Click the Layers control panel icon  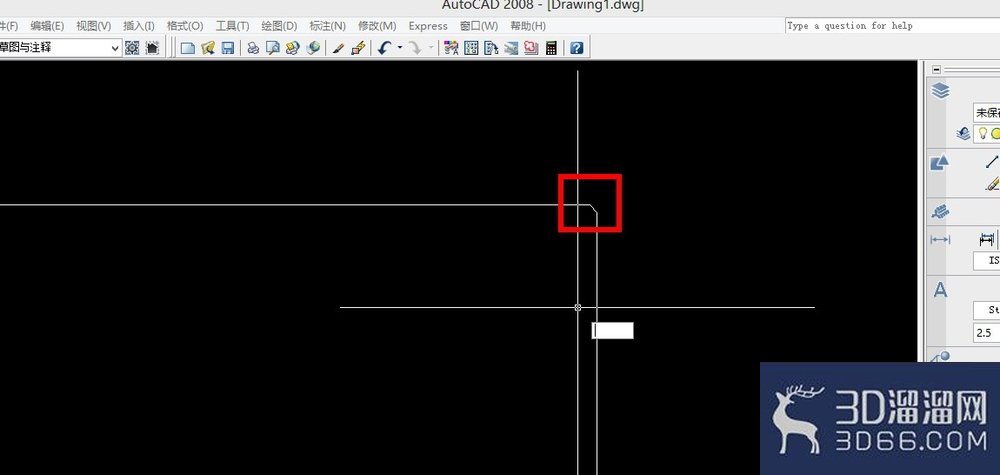coord(940,91)
